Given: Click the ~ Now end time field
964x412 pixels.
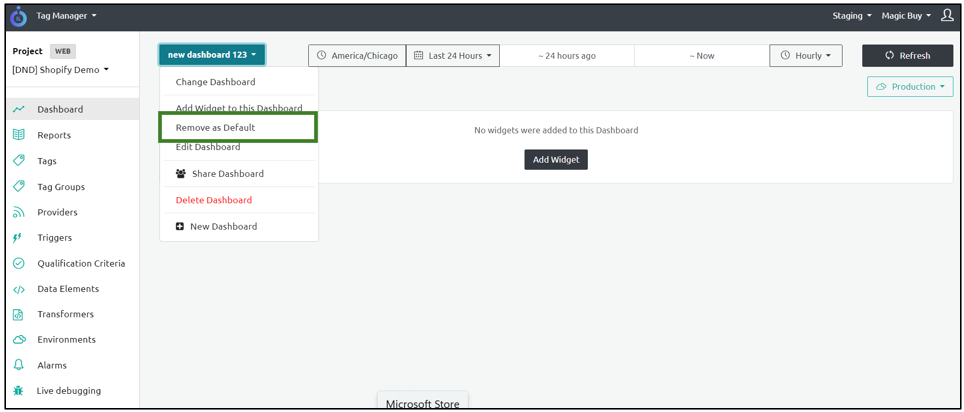Looking at the screenshot, I should (x=701, y=55).
